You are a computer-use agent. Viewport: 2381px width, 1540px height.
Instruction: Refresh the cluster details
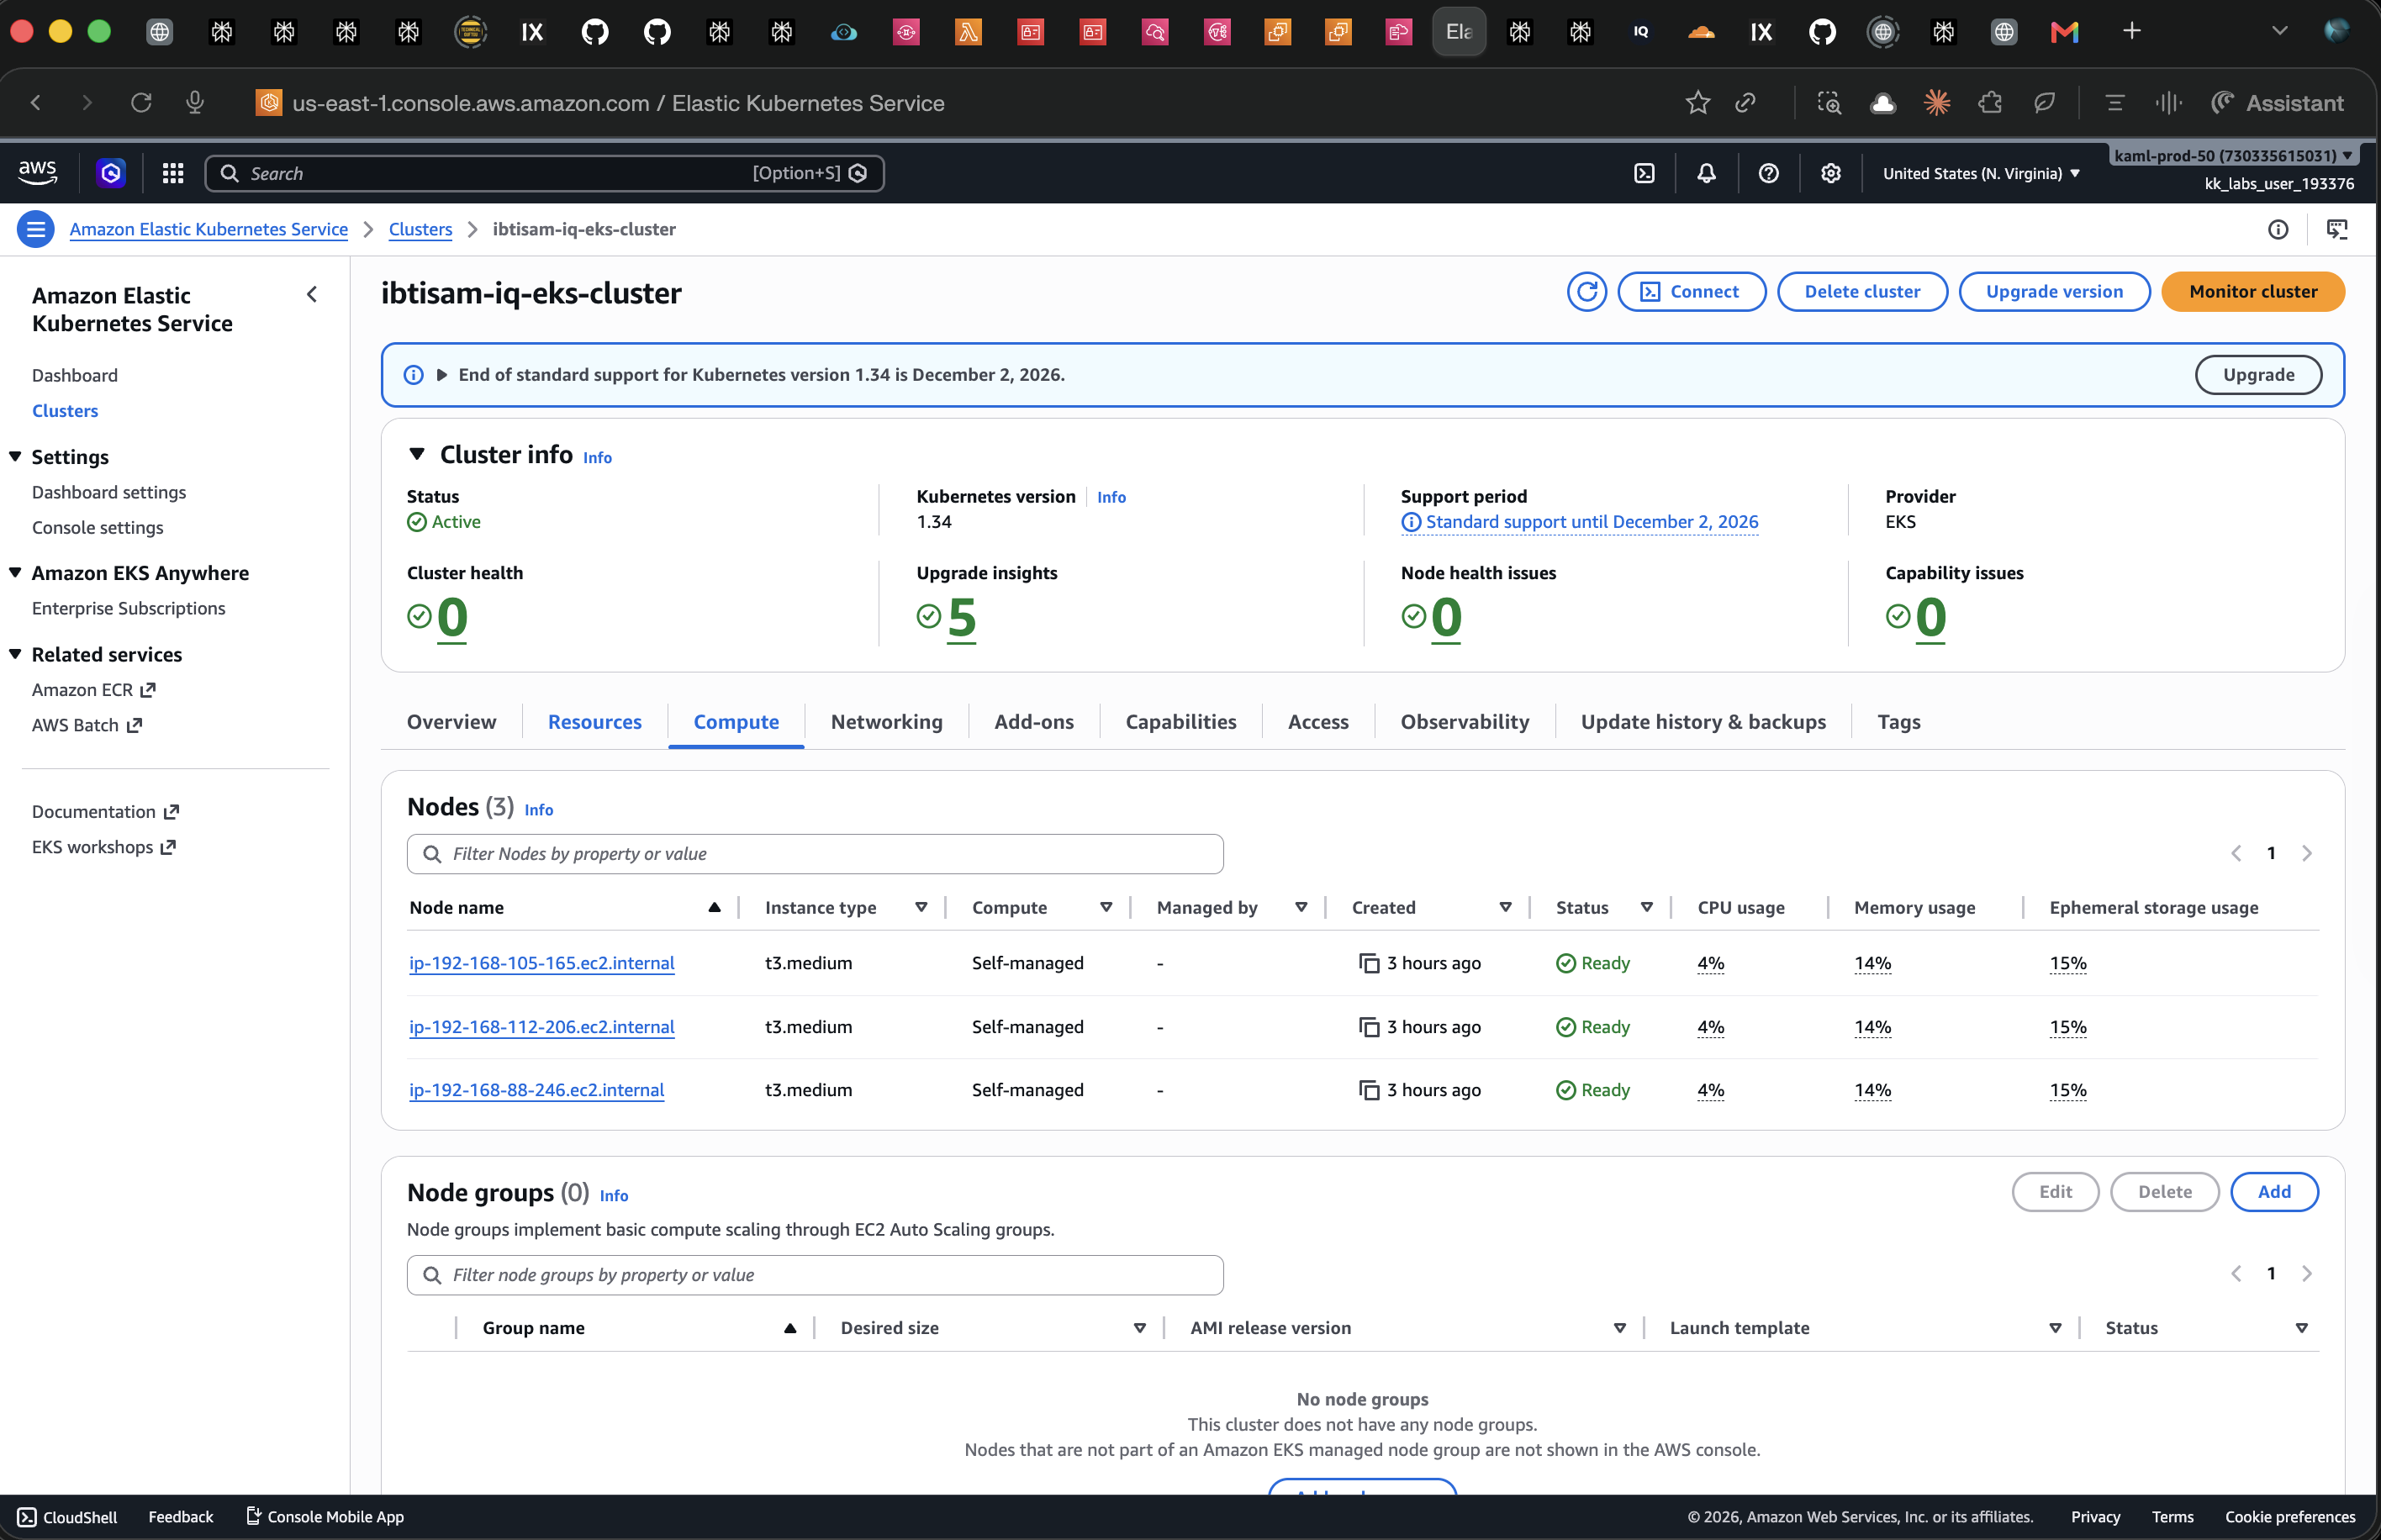coord(1586,292)
